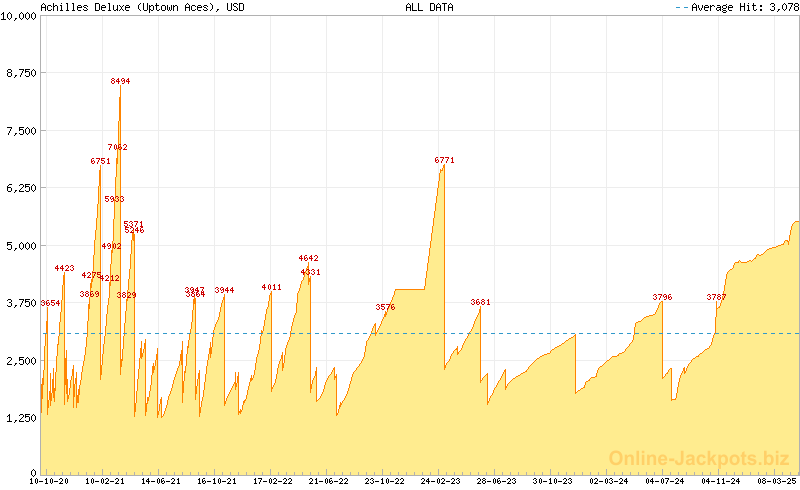Click the ALL DATA heading
The height and width of the screenshot is (490, 800).
429,7
